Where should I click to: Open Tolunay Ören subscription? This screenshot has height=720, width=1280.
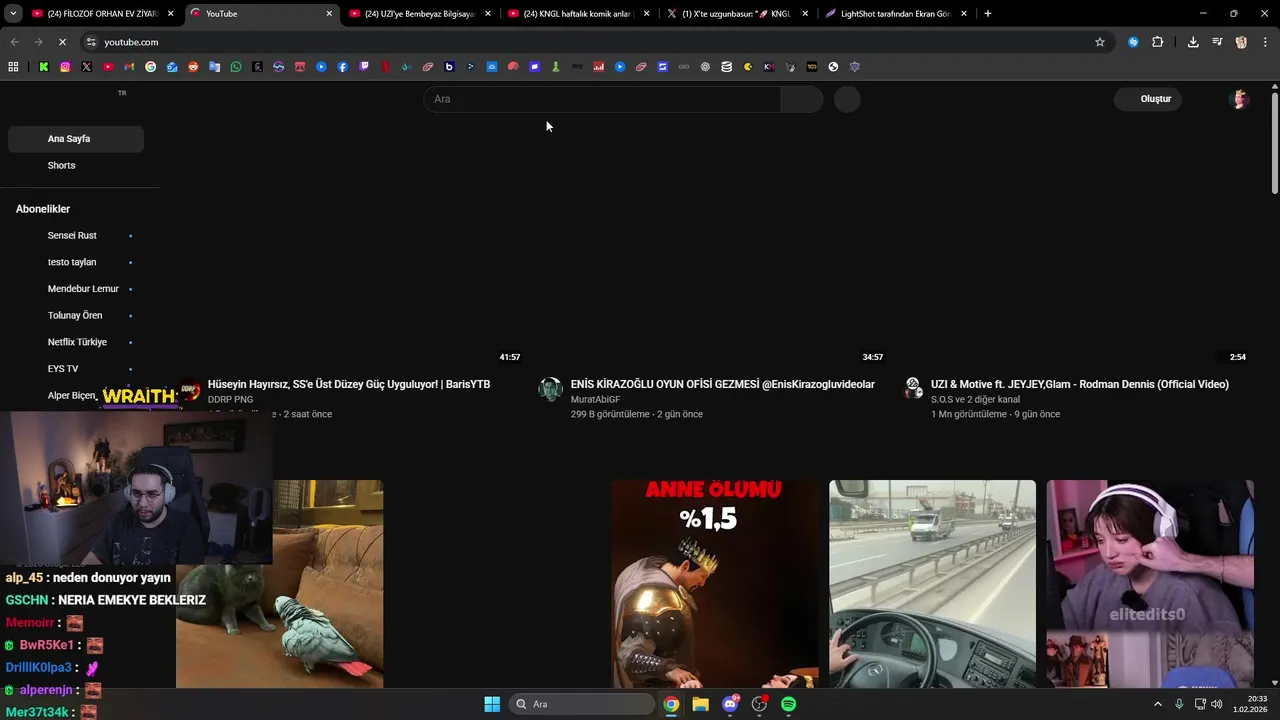[x=76, y=315]
